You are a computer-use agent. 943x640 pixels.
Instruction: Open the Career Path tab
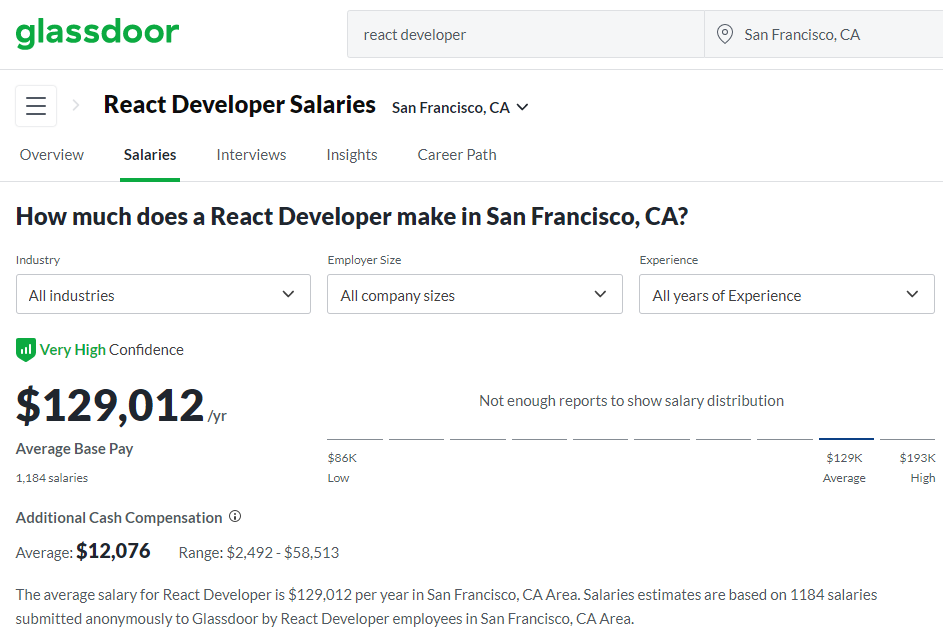(x=457, y=155)
